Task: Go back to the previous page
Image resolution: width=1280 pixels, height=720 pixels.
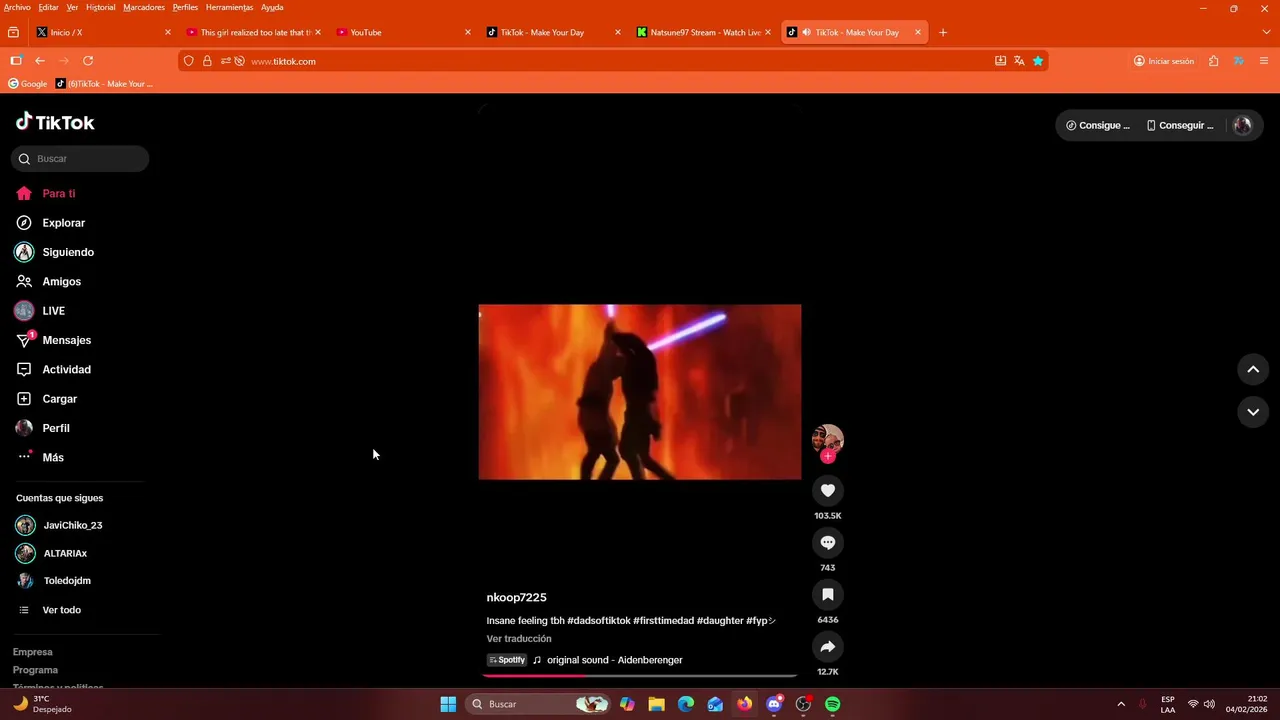Action: (x=40, y=61)
